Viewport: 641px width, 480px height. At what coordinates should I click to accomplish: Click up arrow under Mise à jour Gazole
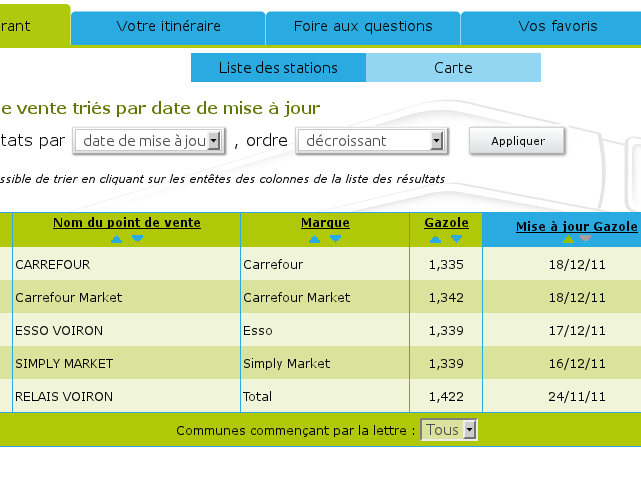[x=568, y=240]
